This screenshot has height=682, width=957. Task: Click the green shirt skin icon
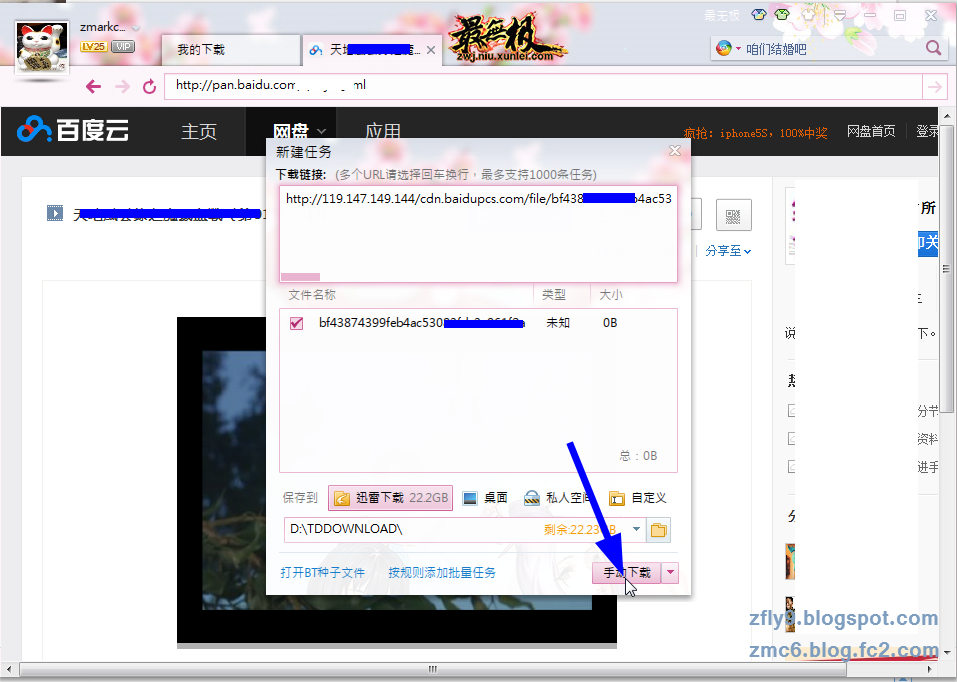coord(782,15)
